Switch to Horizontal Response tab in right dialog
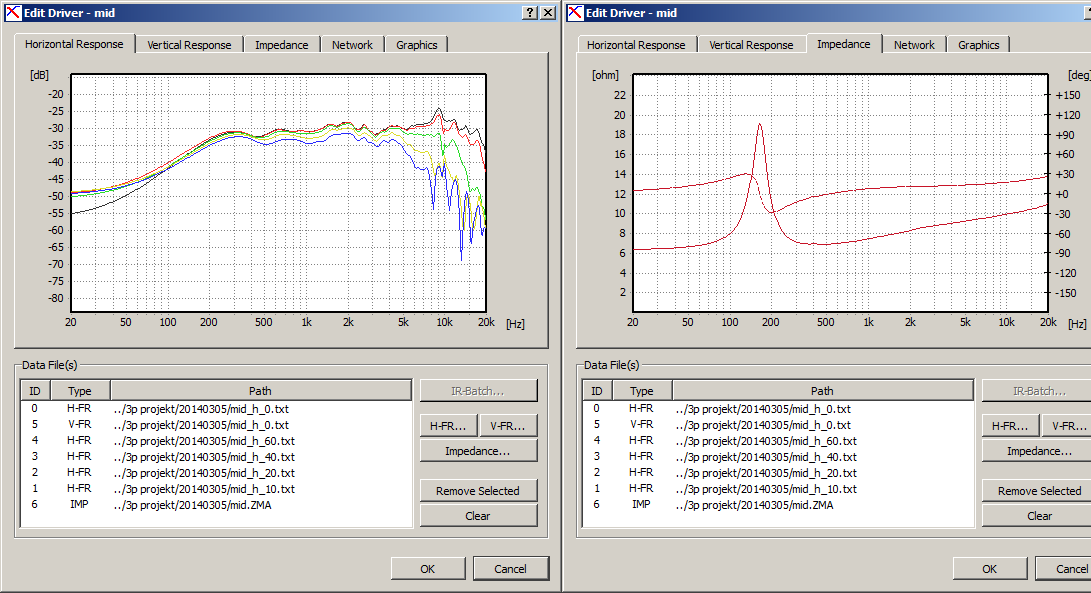 click(636, 45)
